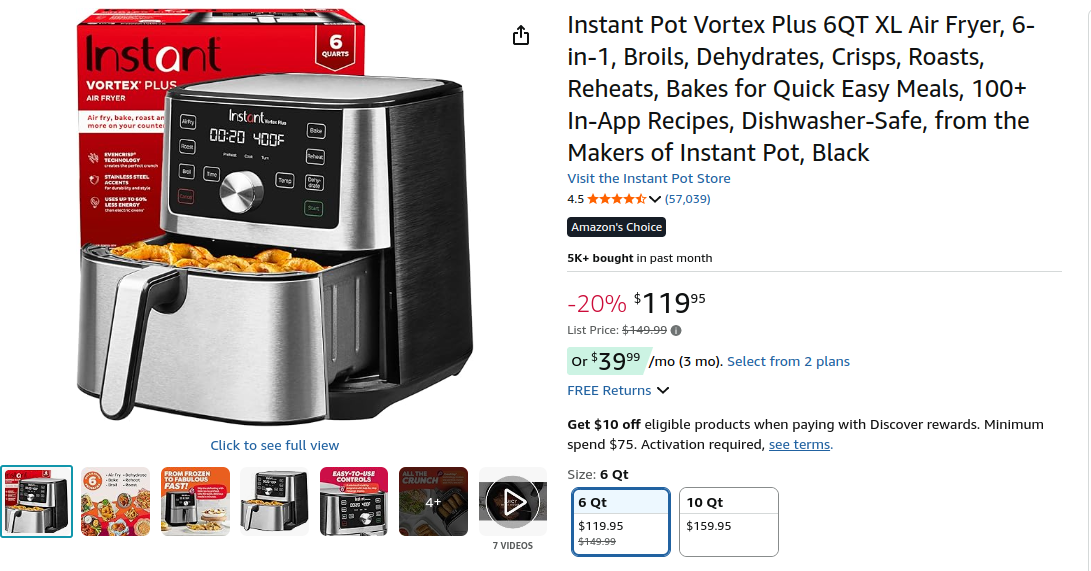Viewport: 1091px width, 571px height.
Task: Open the see terms link
Action: click(x=799, y=444)
